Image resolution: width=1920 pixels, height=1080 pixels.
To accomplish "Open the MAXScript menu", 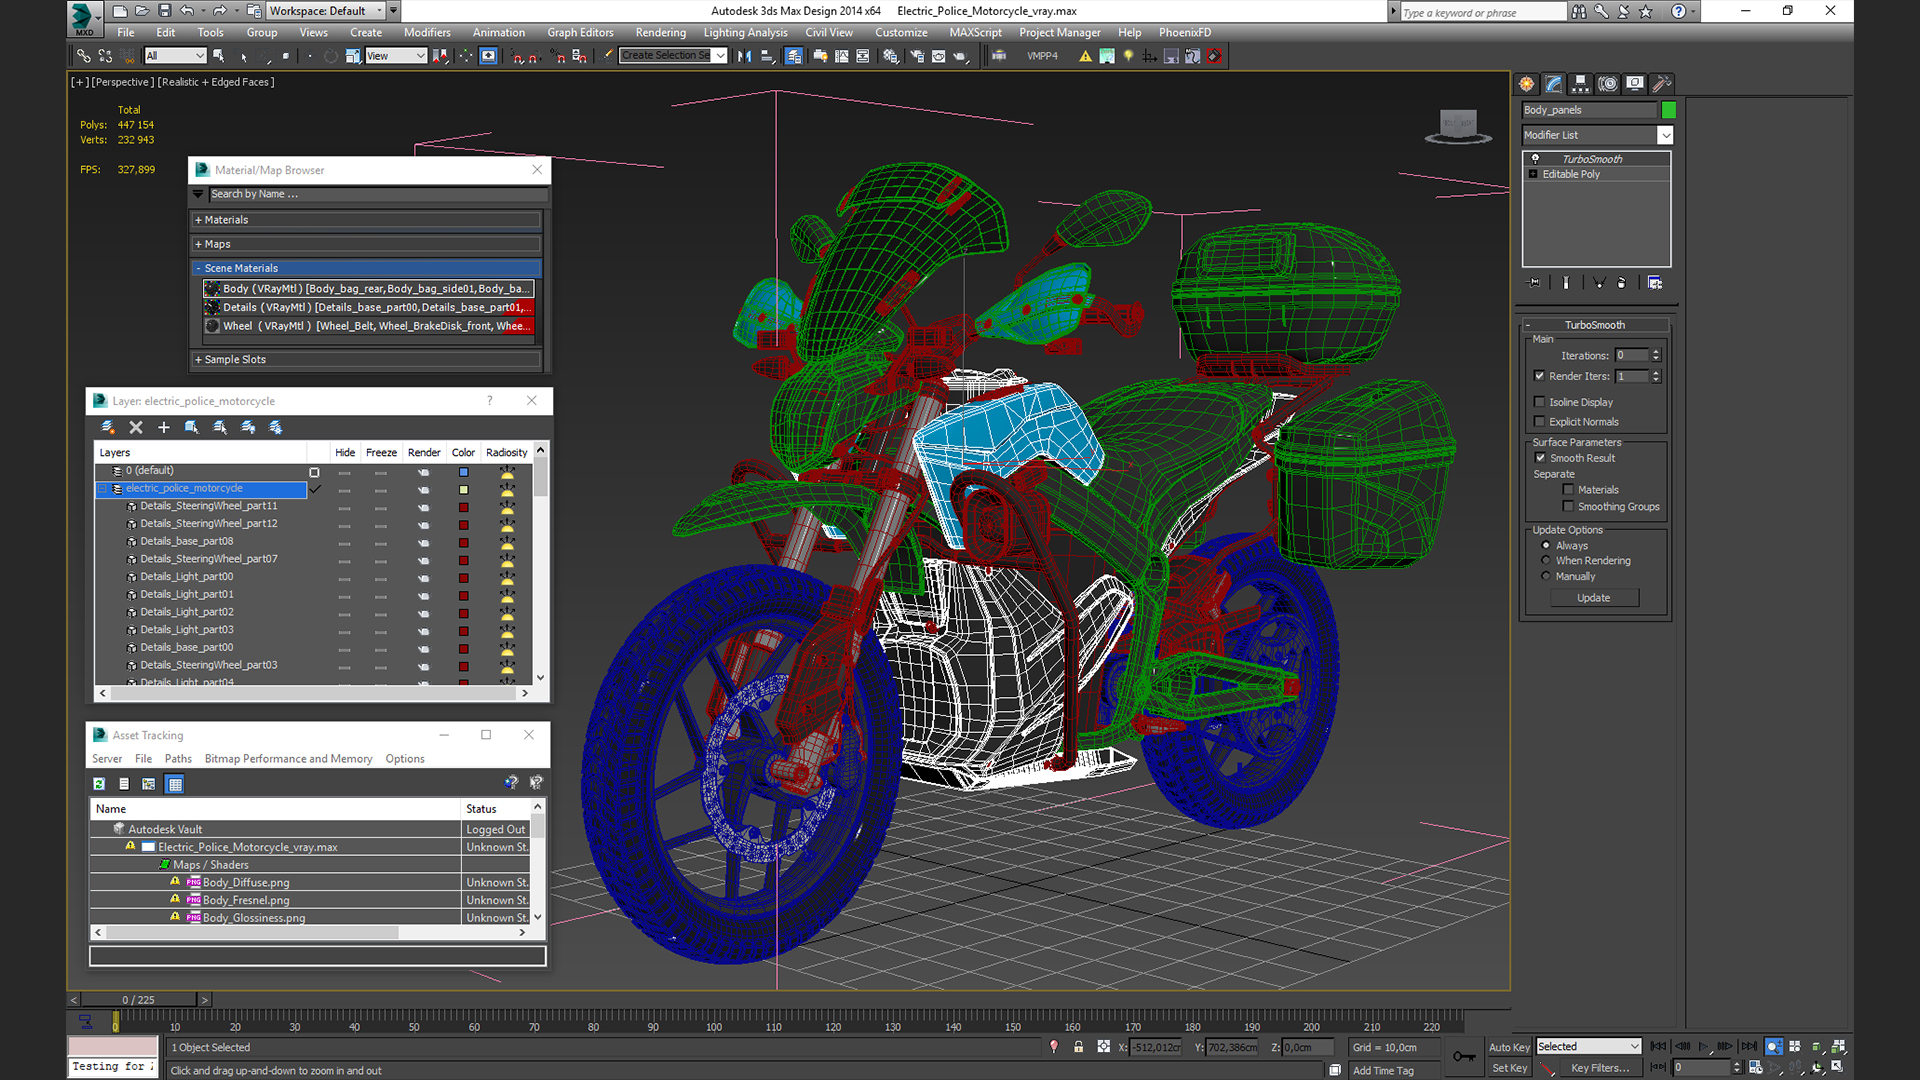I will tap(975, 33).
